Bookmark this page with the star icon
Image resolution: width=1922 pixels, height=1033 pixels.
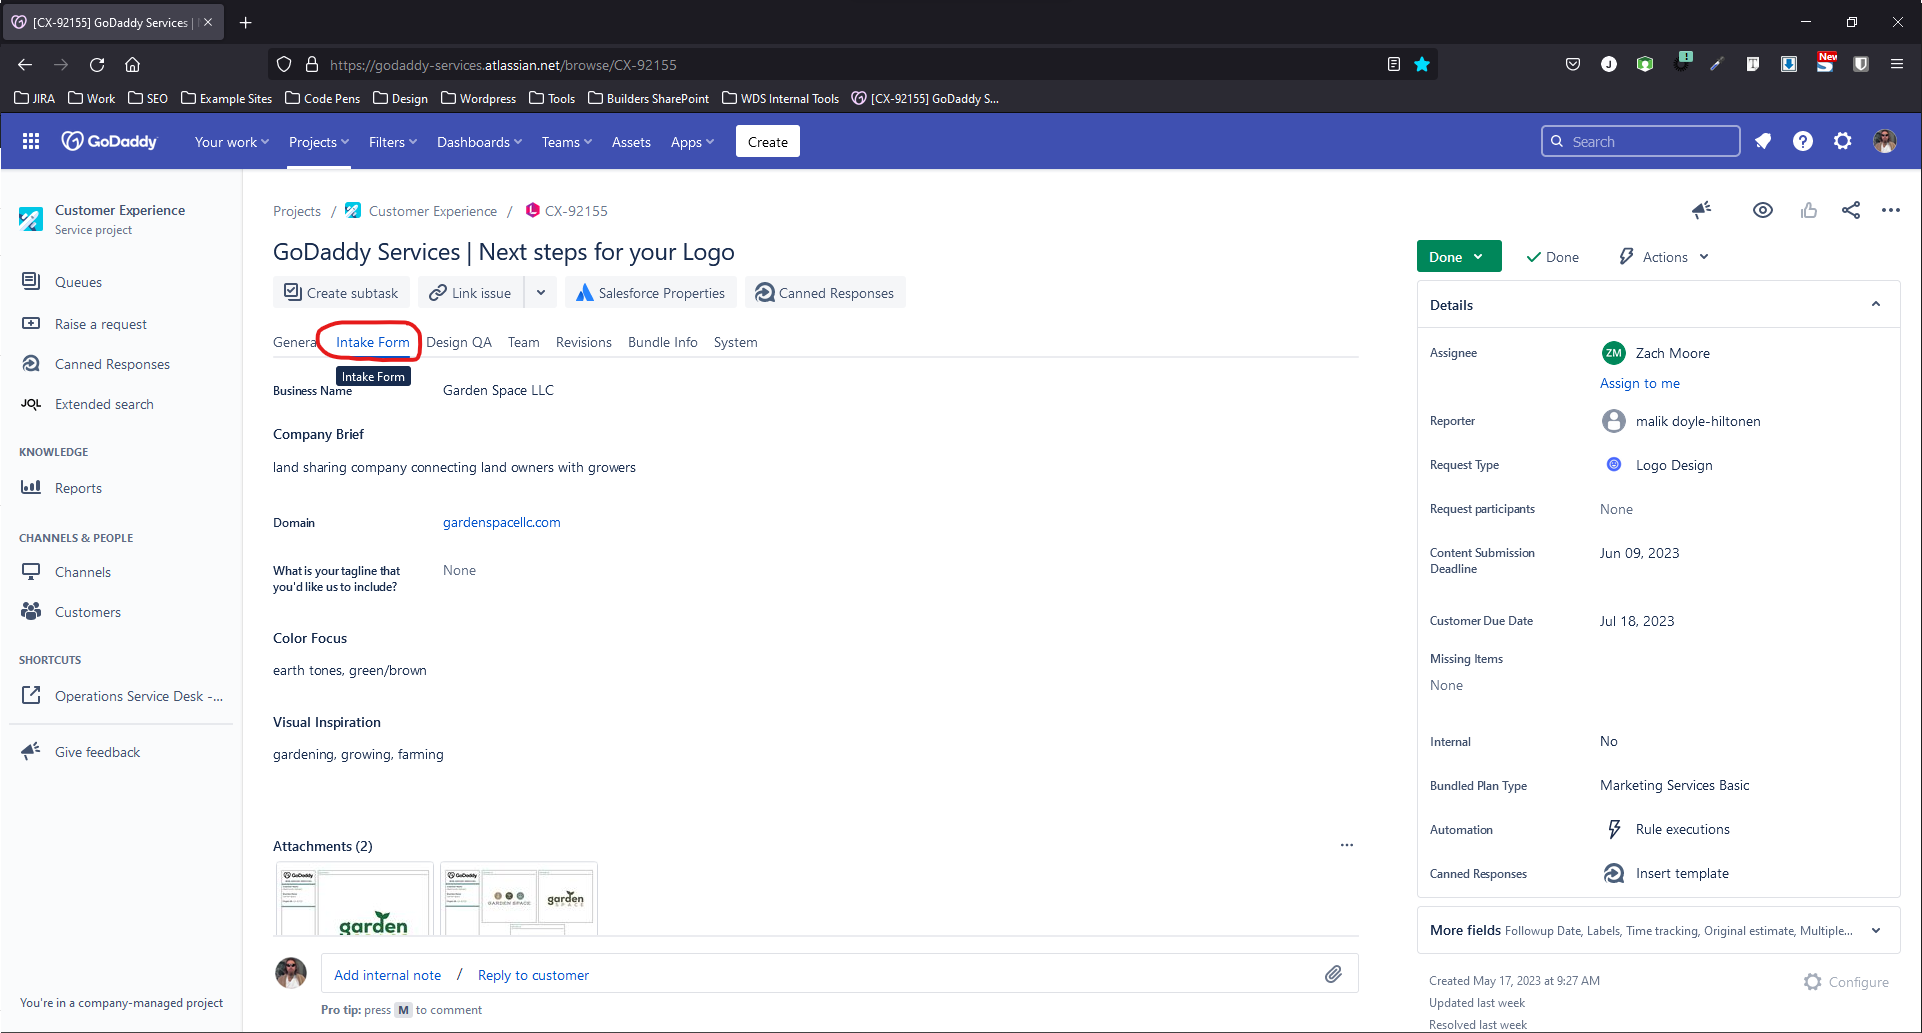click(x=1422, y=65)
